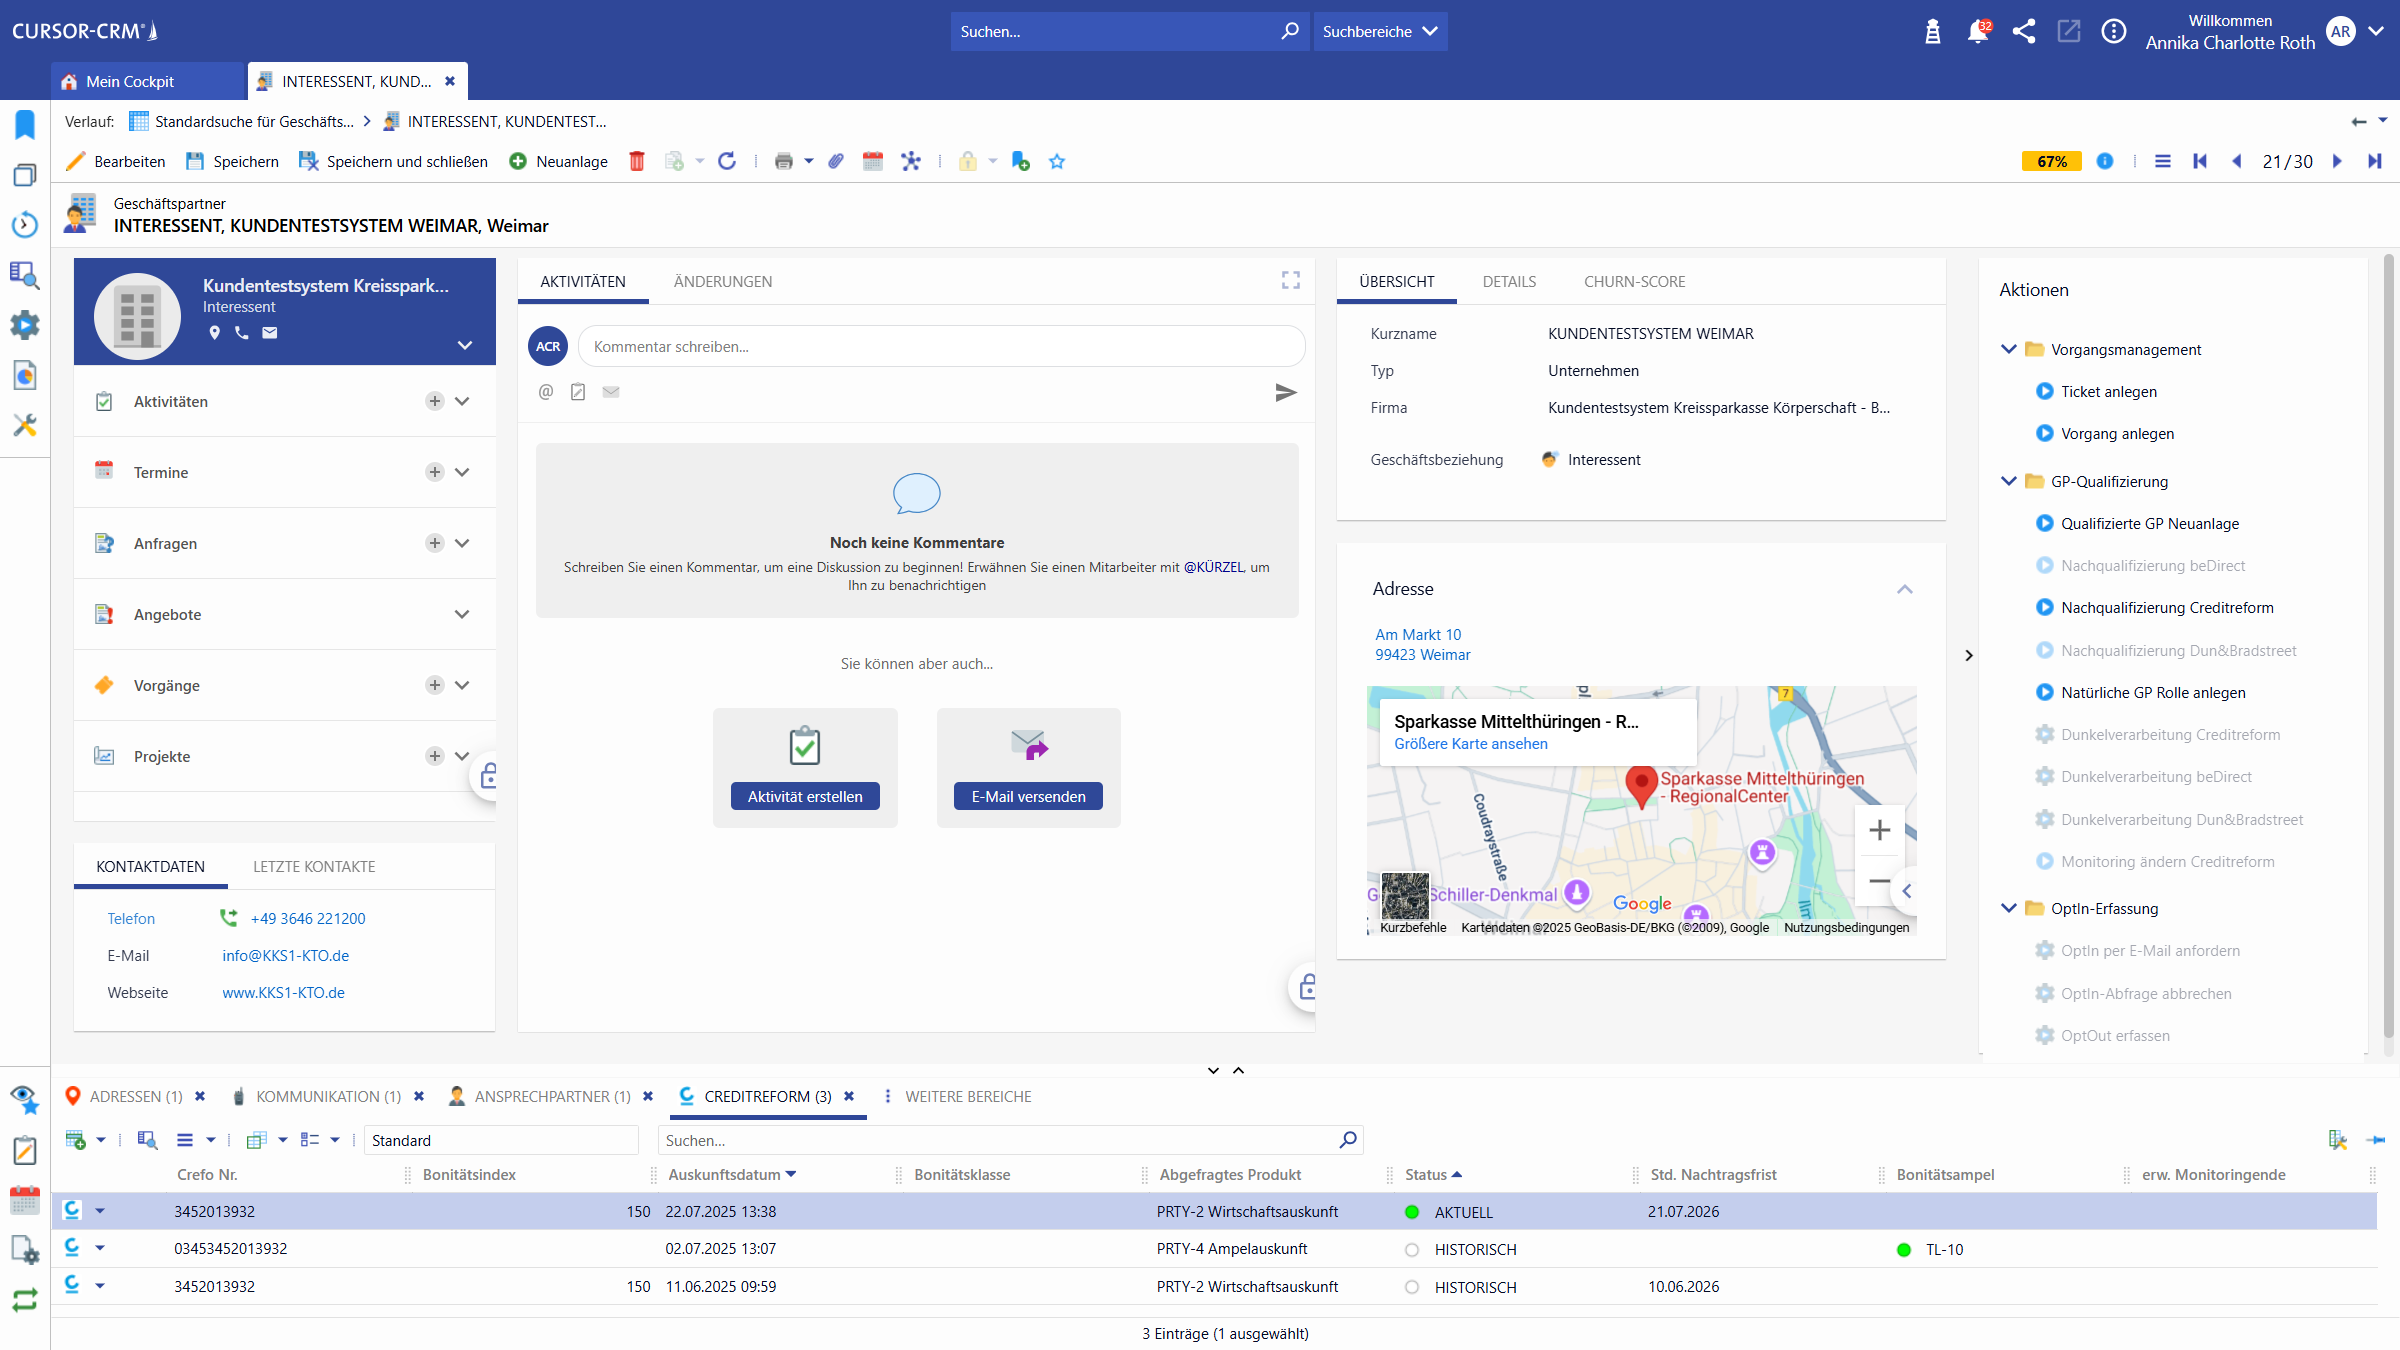
Task: Open the ANSPRECHPARTNER (1) tab
Action: (552, 1096)
